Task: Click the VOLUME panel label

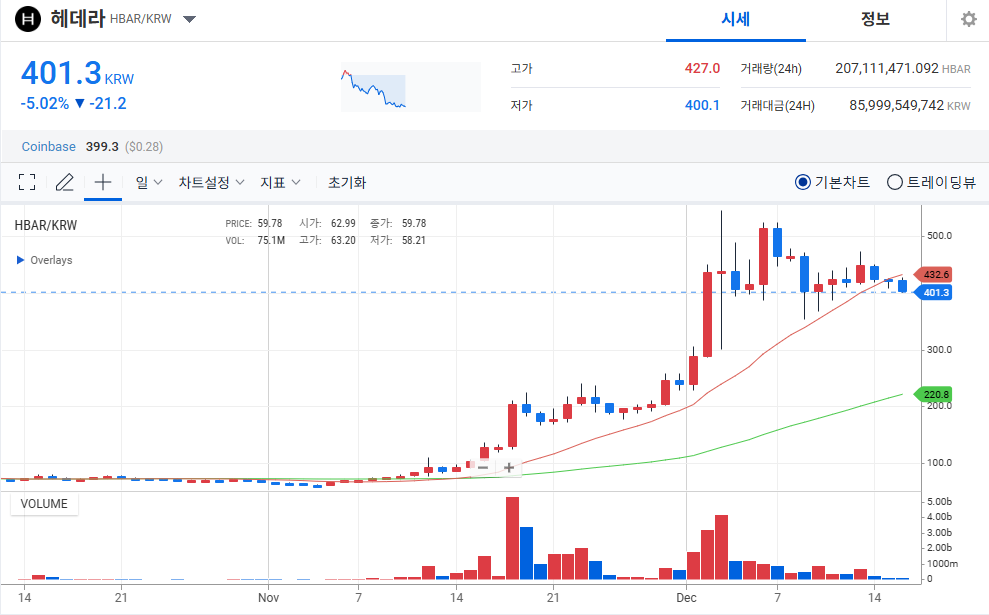Action: click(44, 504)
